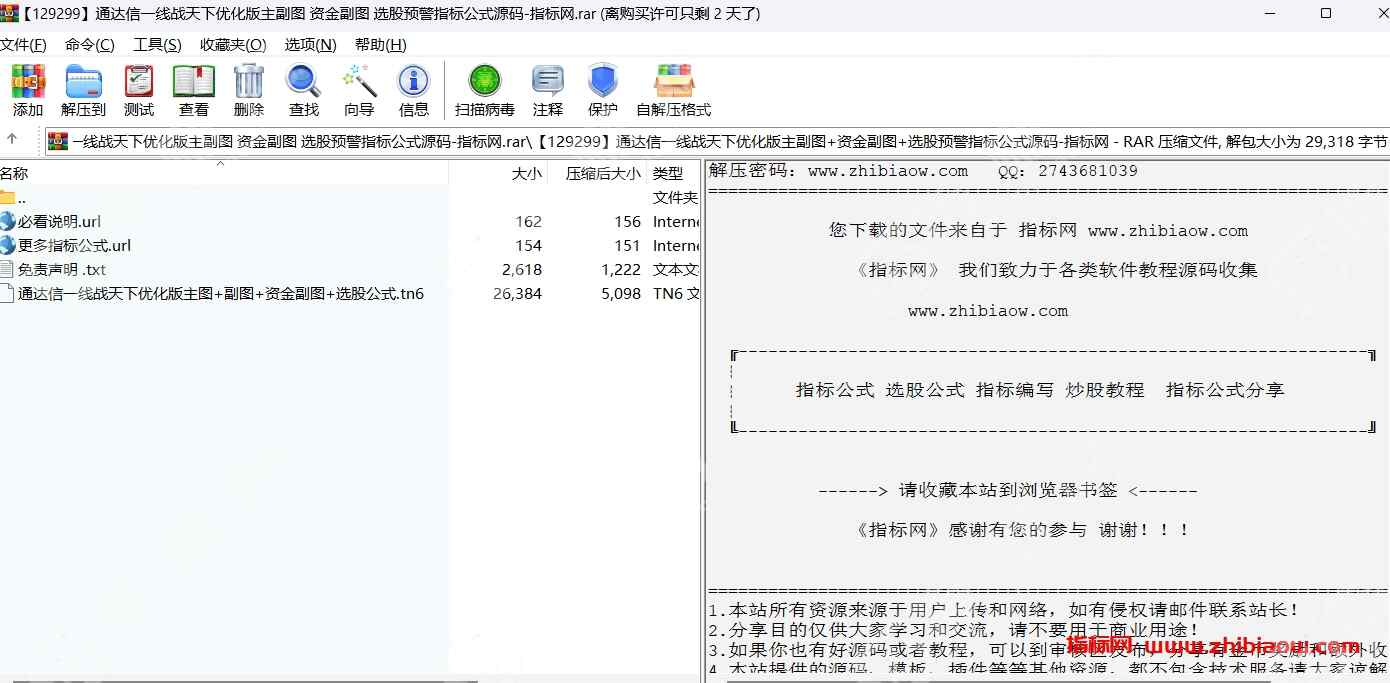The width and height of the screenshot is (1390, 683).
Task: Select the 必看说明.url file
Action: [59, 222]
